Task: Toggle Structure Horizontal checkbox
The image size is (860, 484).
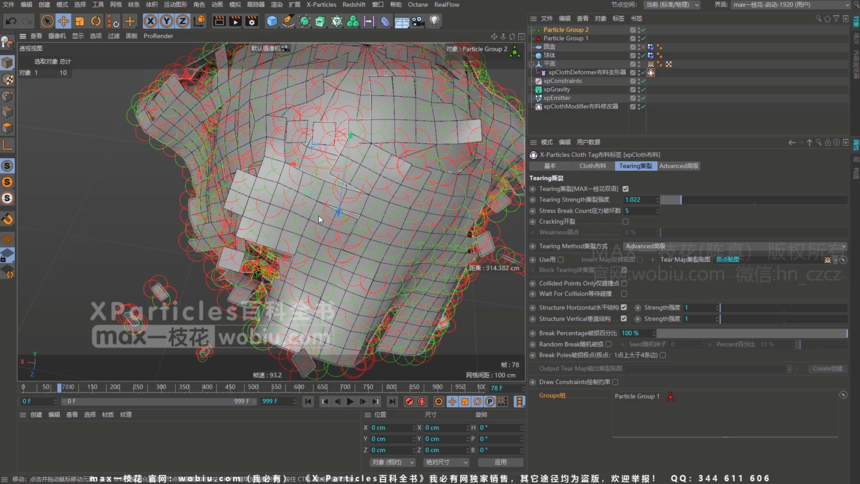Action: coord(624,307)
